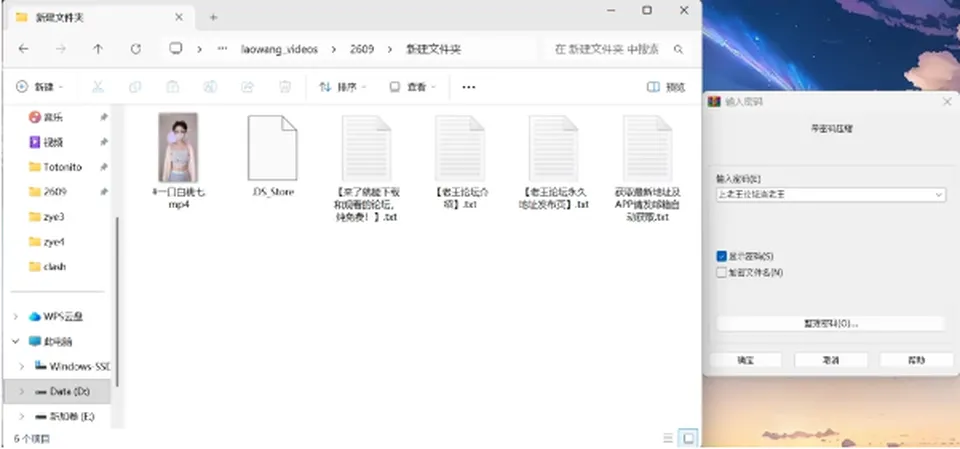Image resolution: width=960 pixels, height=449 pixels.
Task: Expand the E: drive node
Action: [x=22, y=417]
